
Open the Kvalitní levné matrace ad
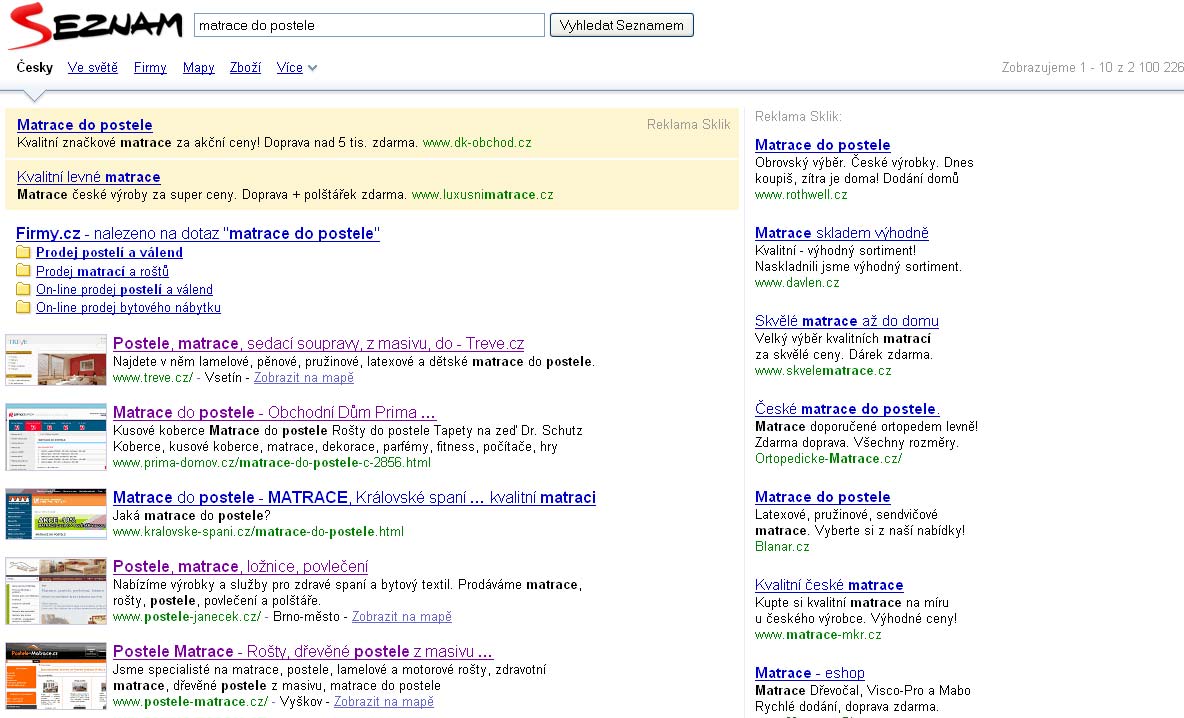click(88, 177)
